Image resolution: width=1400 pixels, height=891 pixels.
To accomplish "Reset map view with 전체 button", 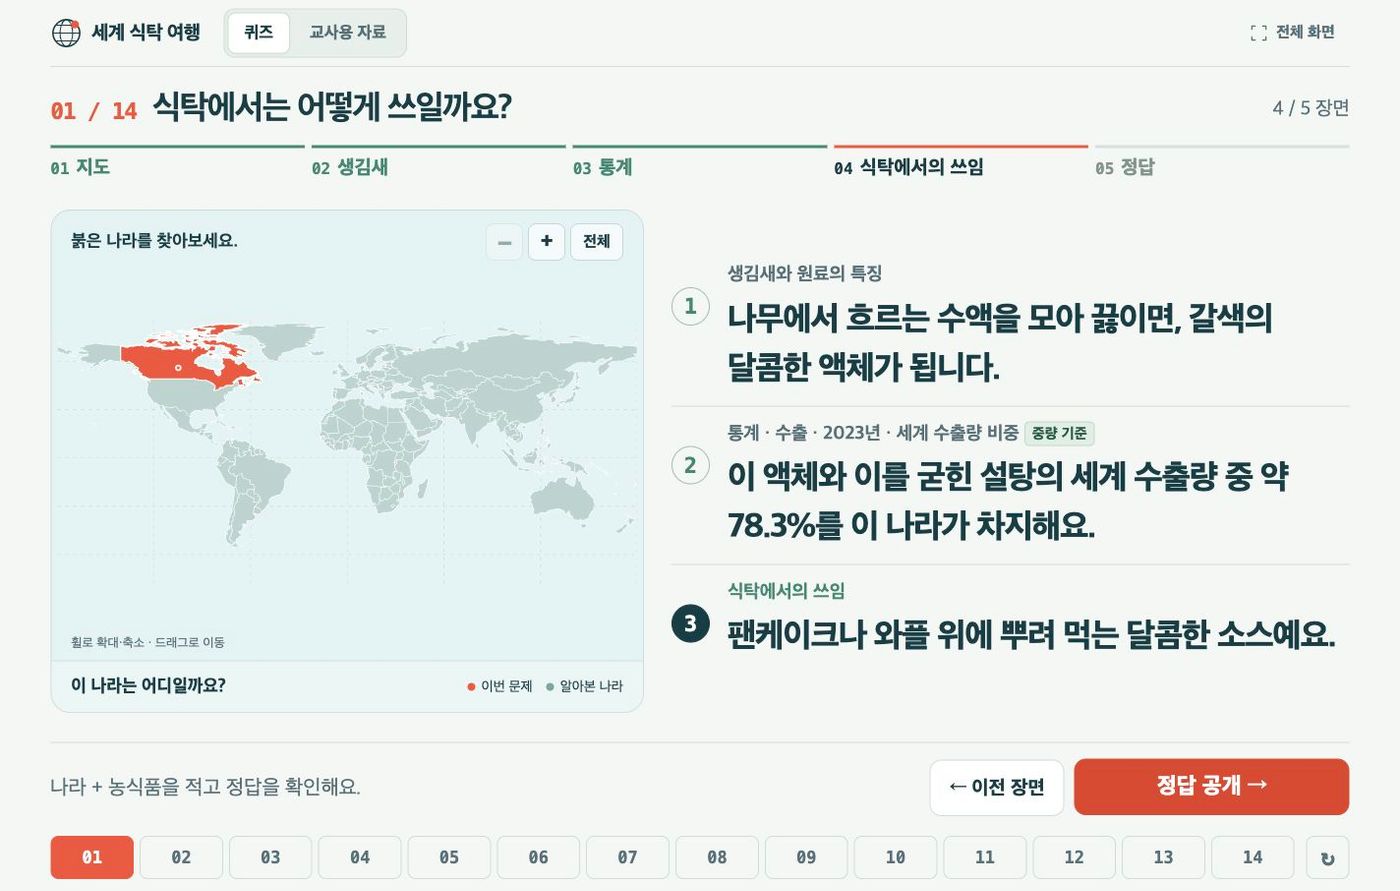I will click(597, 242).
